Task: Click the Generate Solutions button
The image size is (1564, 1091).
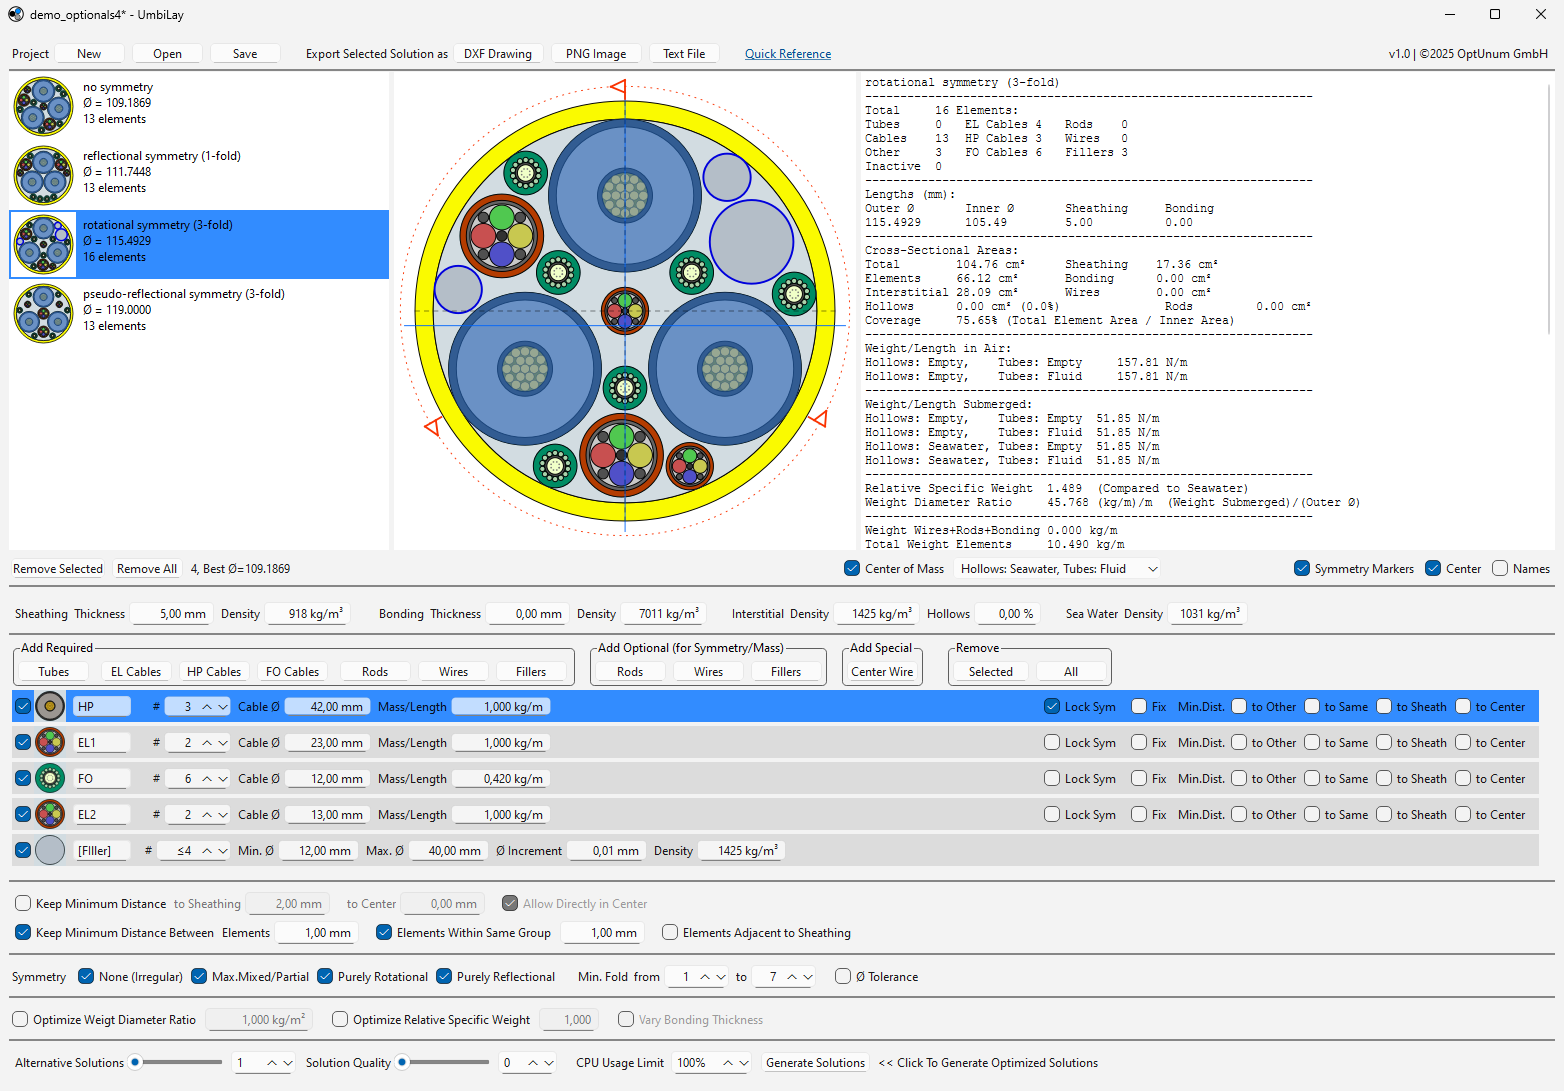Action: pyautogui.click(x=815, y=1063)
